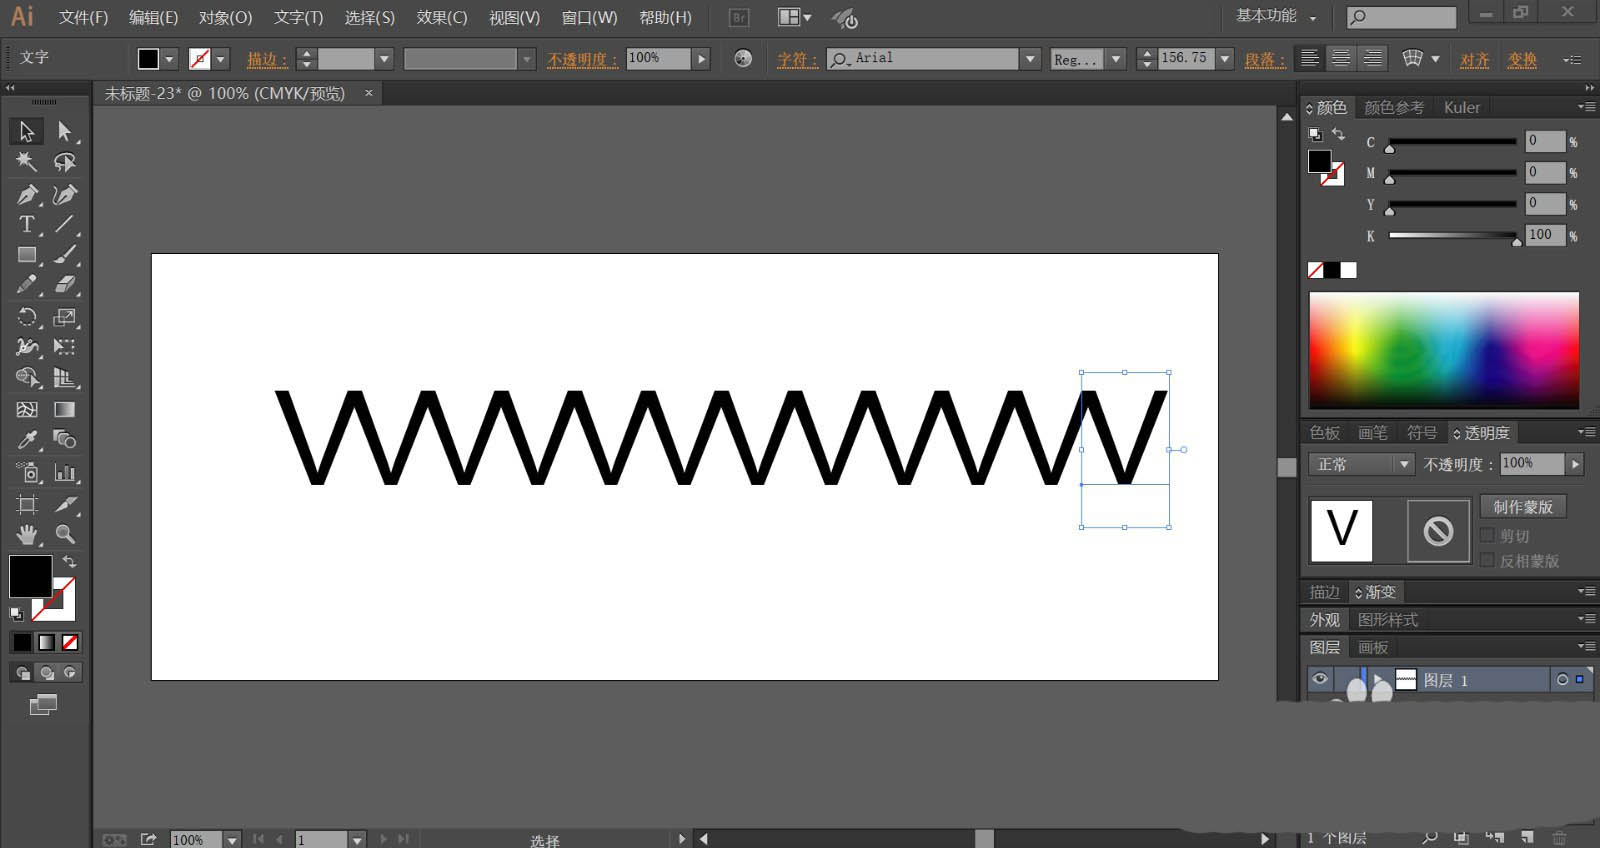This screenshot has height=848, width=1600.
Task: Enable Draw Behind mode
Action: [46, 673]
